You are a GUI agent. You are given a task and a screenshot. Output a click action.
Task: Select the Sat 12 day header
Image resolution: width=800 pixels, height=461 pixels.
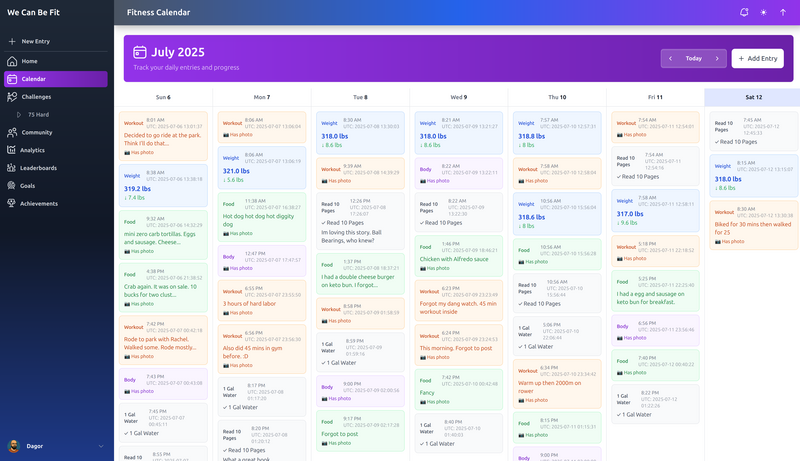point(753,97)
